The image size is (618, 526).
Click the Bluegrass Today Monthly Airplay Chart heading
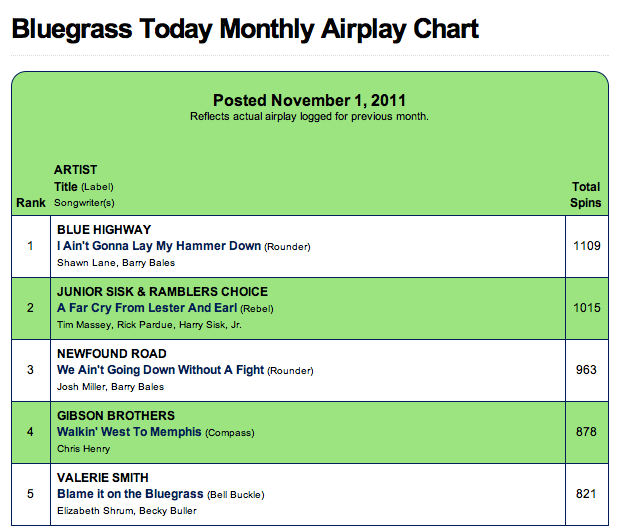tap(245, 28)
